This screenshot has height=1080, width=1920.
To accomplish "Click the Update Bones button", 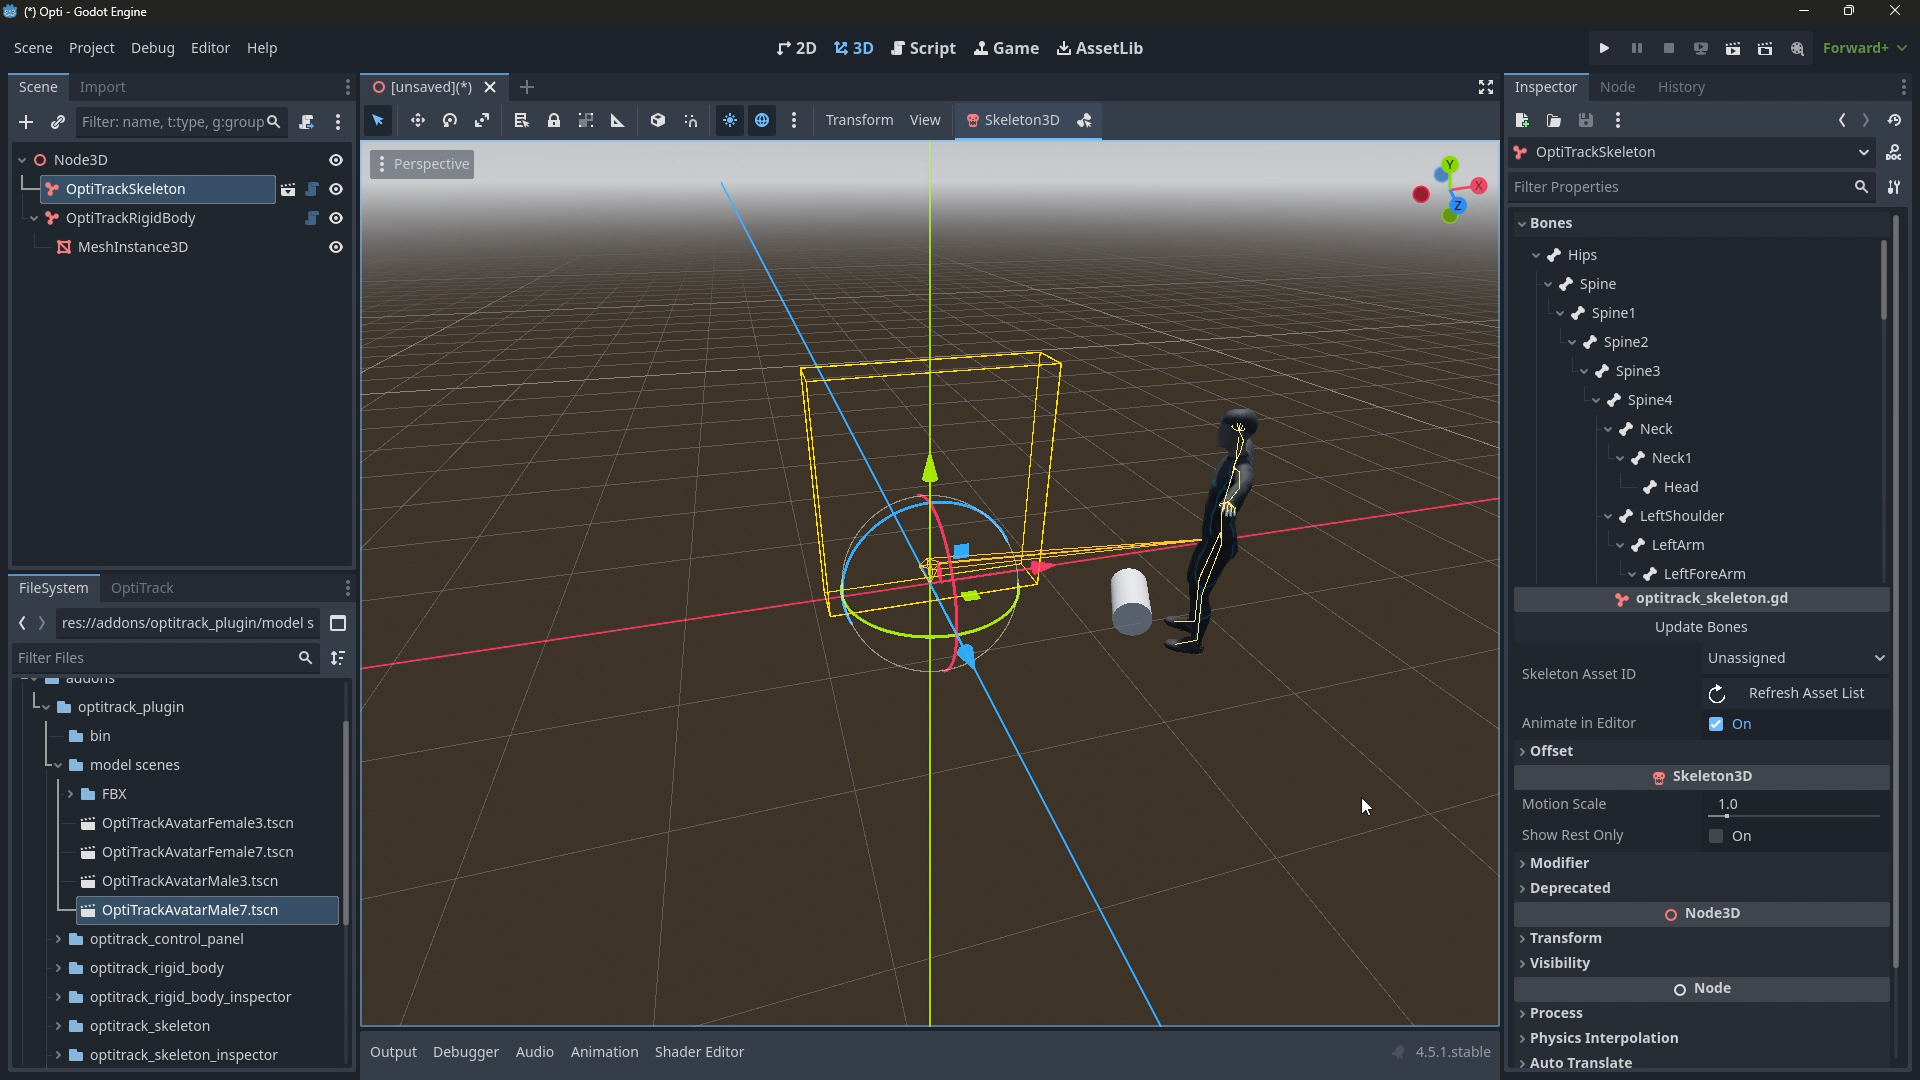I will point(1700,627).
